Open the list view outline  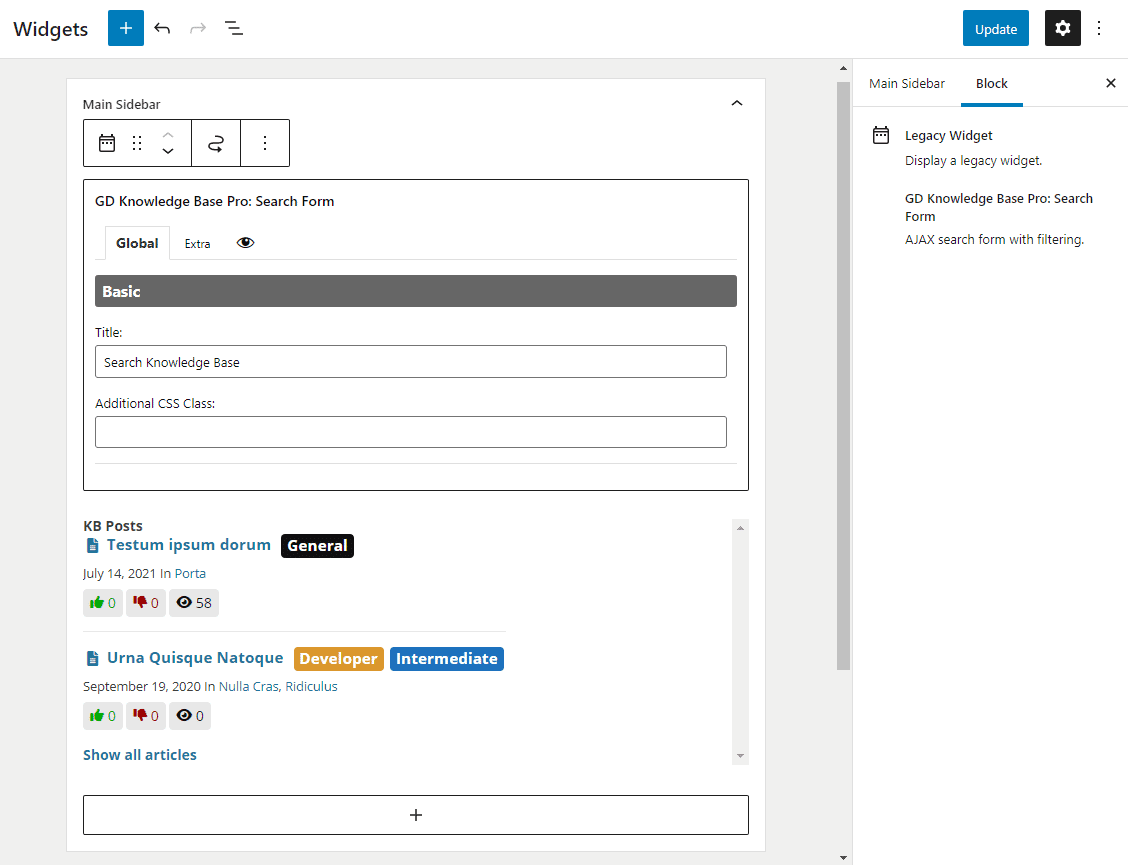point(234,28)
